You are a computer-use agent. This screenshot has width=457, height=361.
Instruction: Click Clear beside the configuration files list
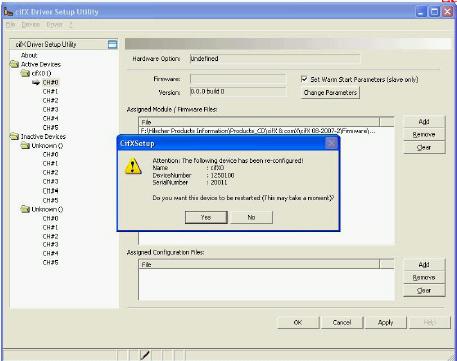(x=424, y=290)
